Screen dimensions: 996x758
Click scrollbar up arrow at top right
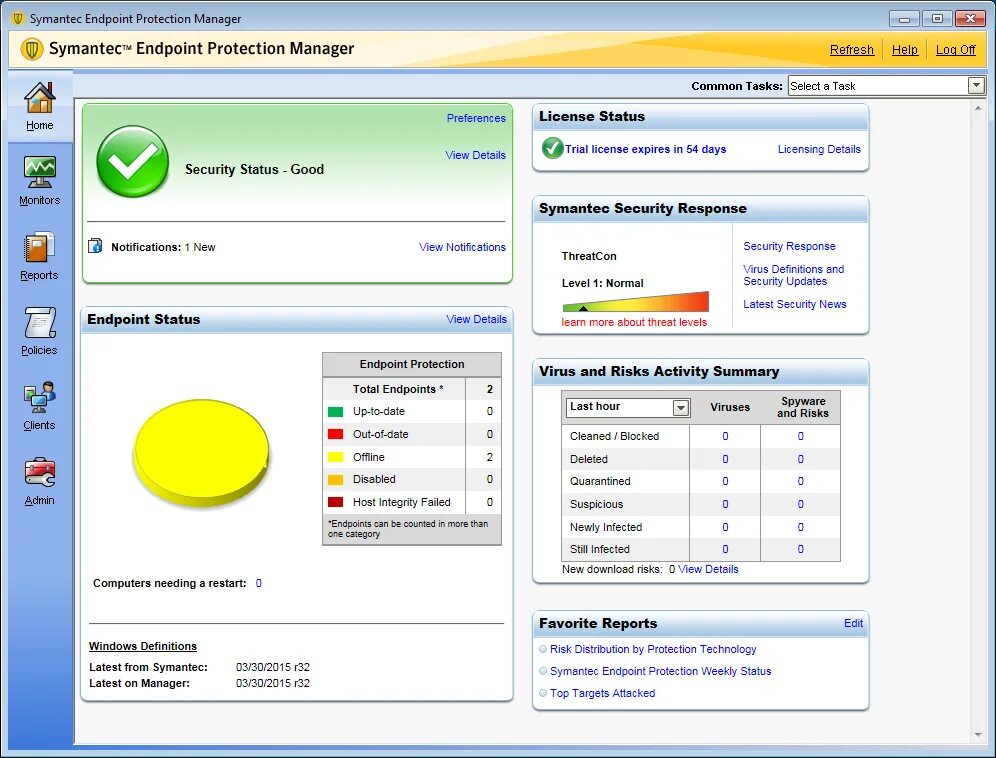click(x=978, y=108)
